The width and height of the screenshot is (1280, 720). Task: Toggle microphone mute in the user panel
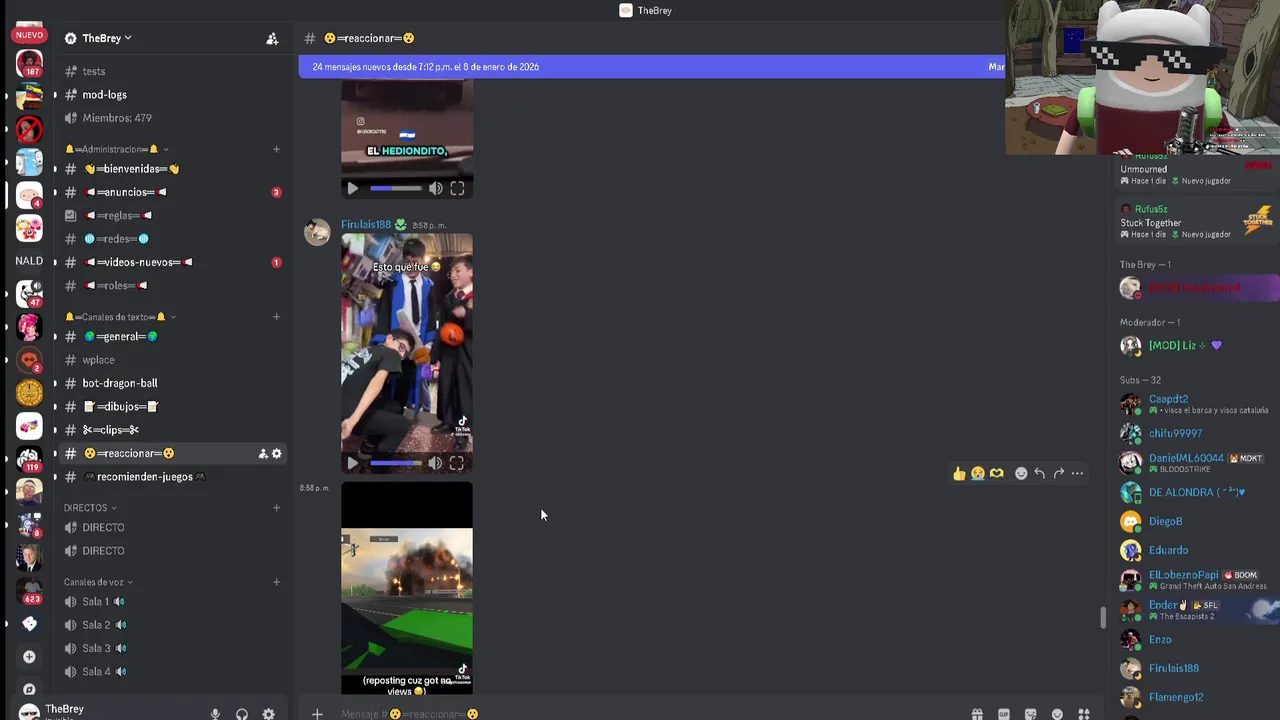(x=215, y=714)
